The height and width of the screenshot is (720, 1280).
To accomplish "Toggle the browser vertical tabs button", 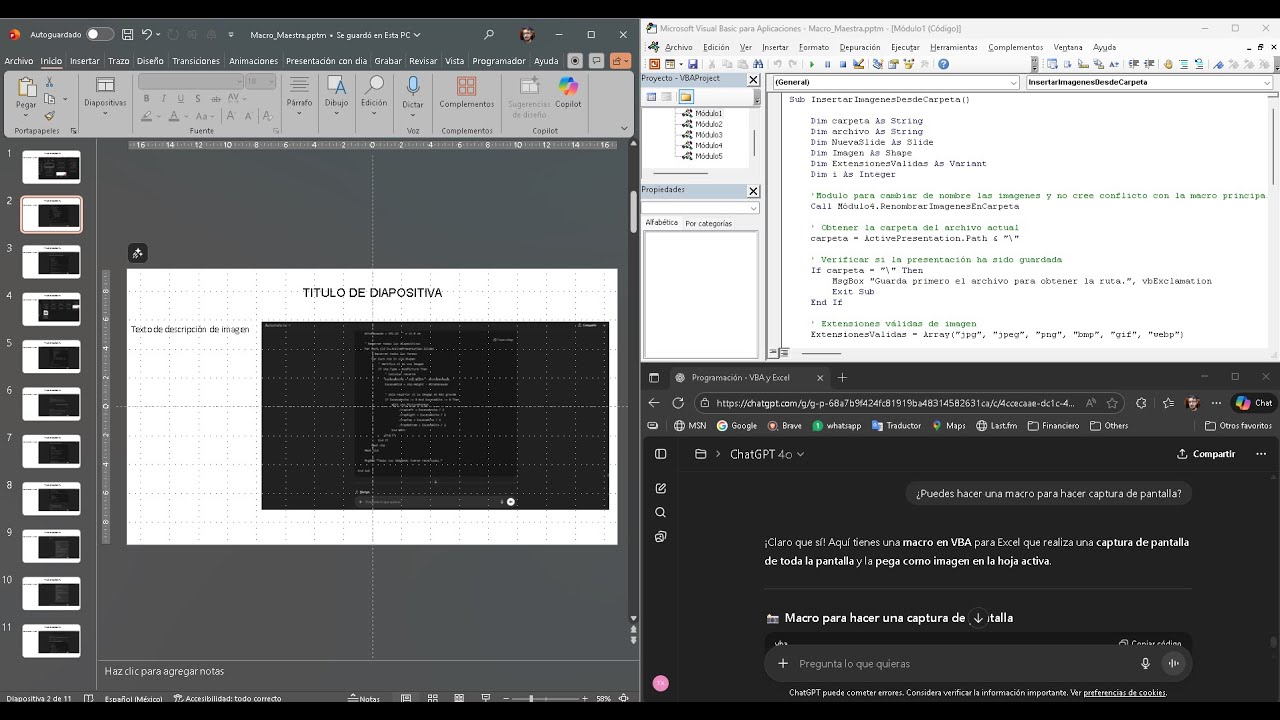I will (654, 378).
